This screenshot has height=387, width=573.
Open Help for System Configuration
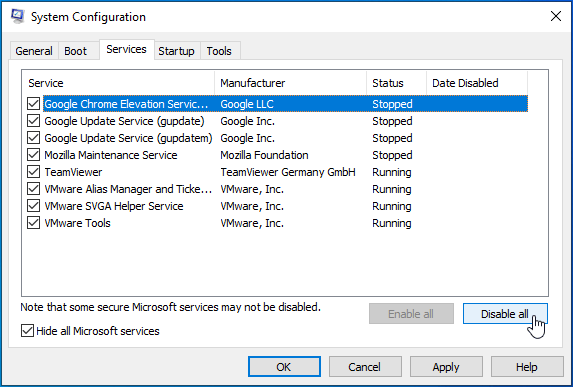527,367
